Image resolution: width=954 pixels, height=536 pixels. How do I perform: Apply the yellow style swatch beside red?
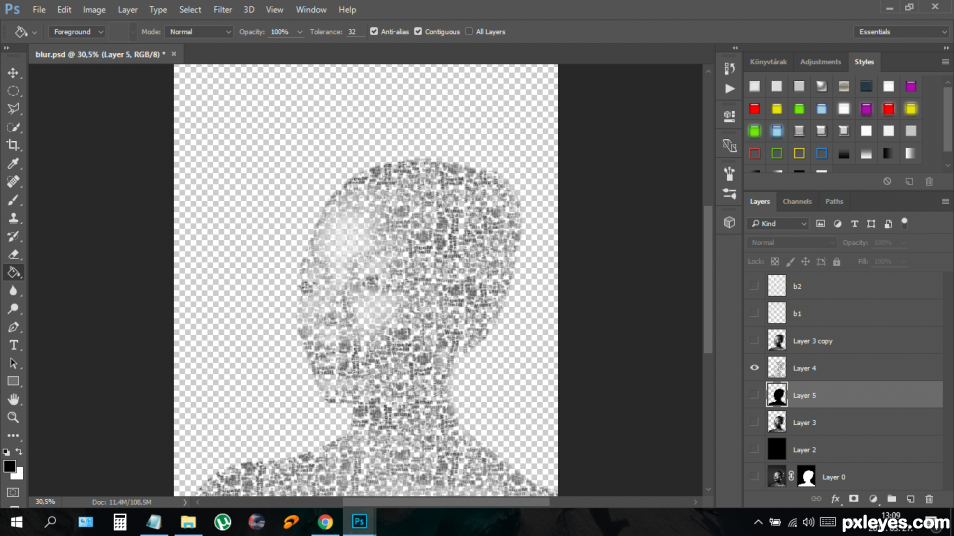[x=777, y=109]
